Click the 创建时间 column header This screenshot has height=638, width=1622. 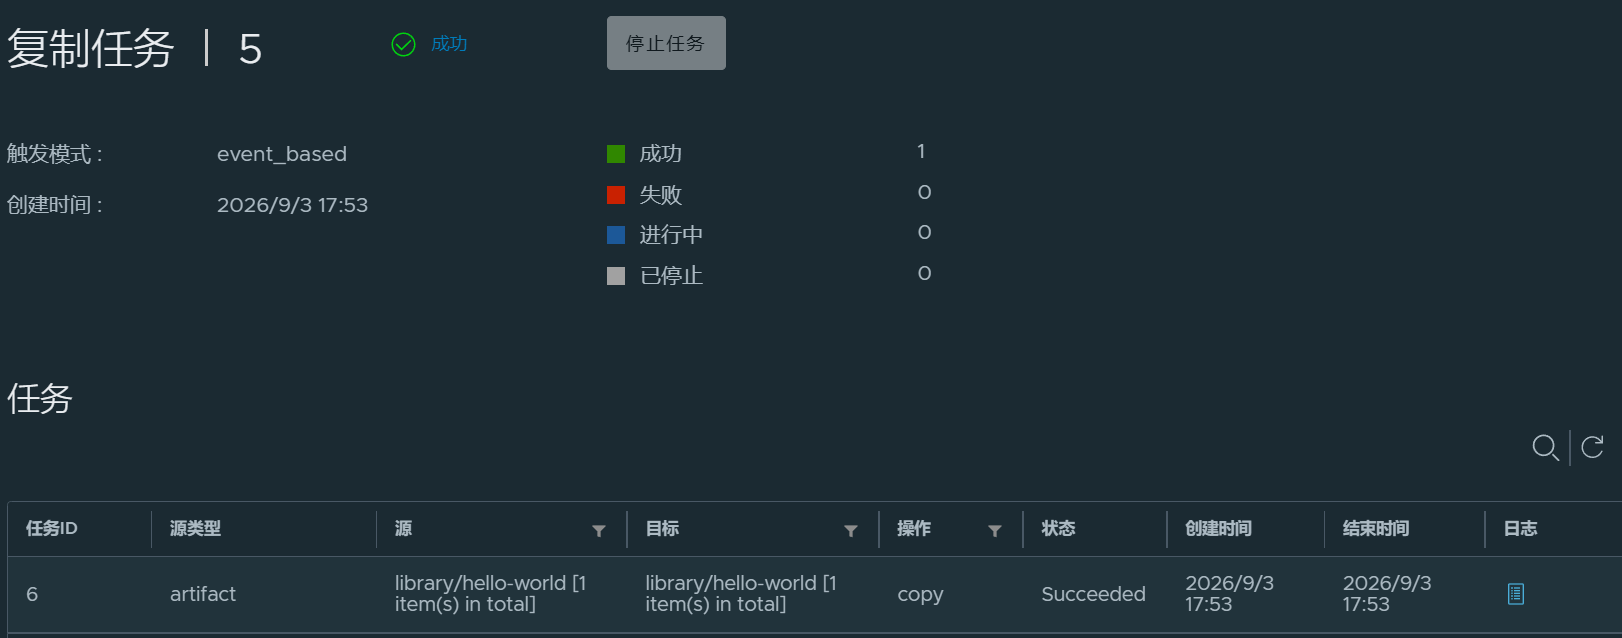(x=1218, y=528)
